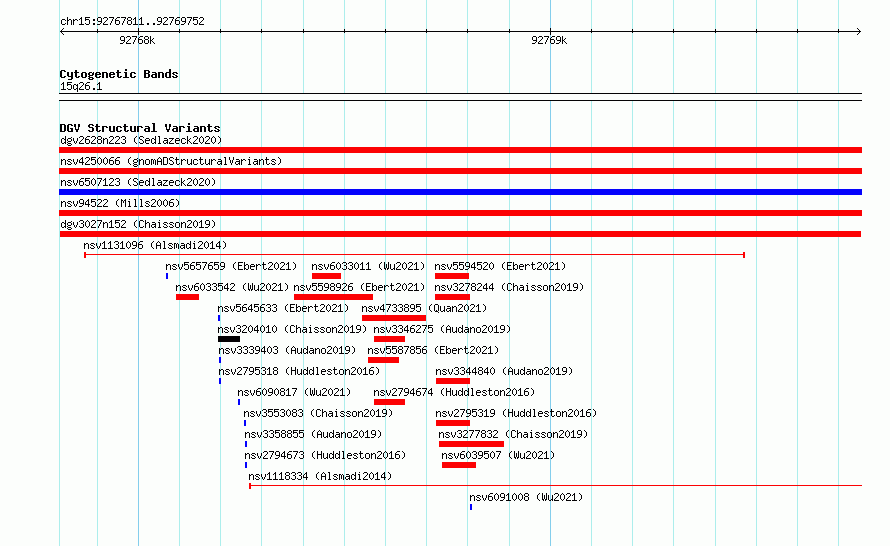Click nsv2794673 (Huddleston2016) label

[x=325, y=455]
